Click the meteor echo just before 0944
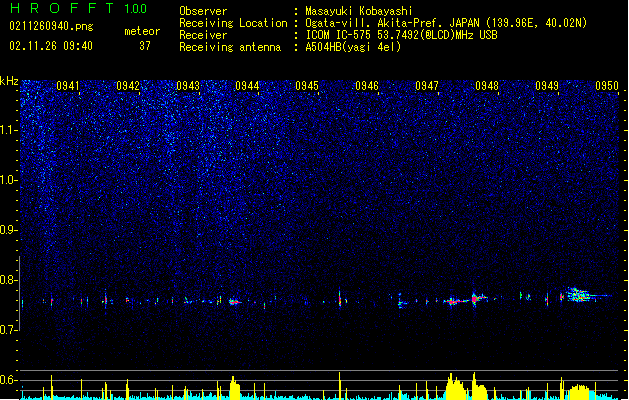629x400 pixels. [235, 302]
